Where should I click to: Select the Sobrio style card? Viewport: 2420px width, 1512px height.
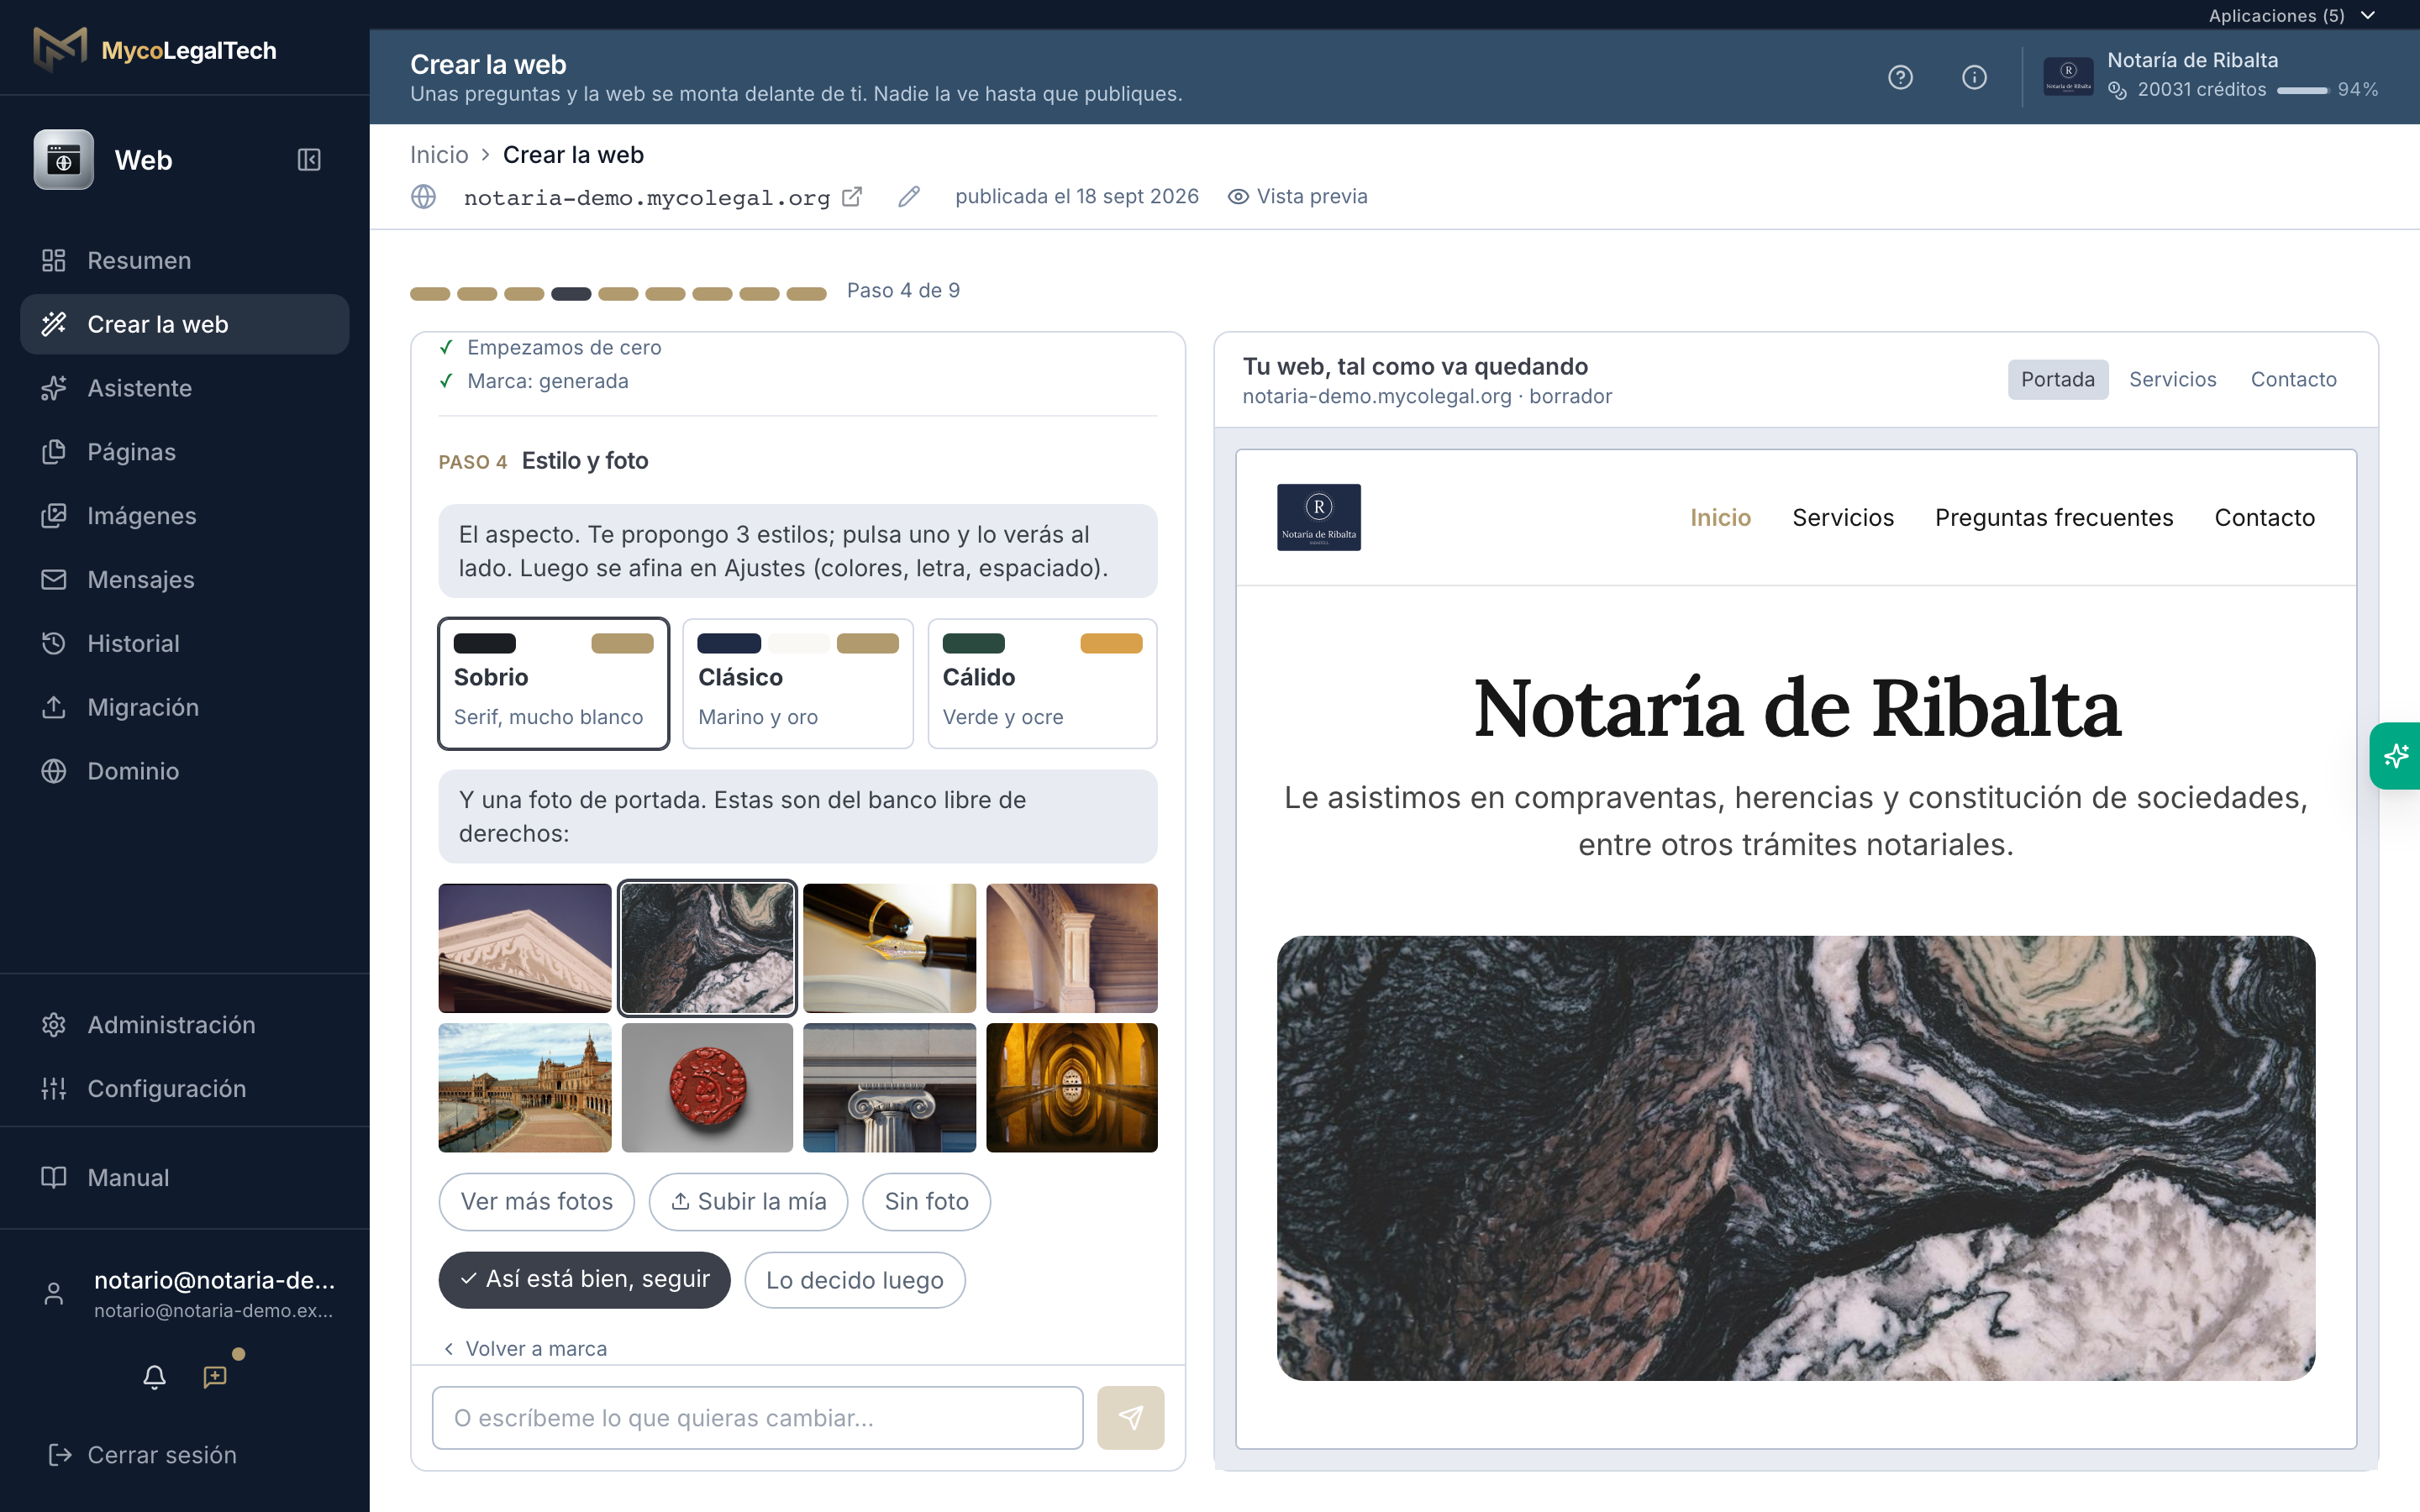(553, 683)
